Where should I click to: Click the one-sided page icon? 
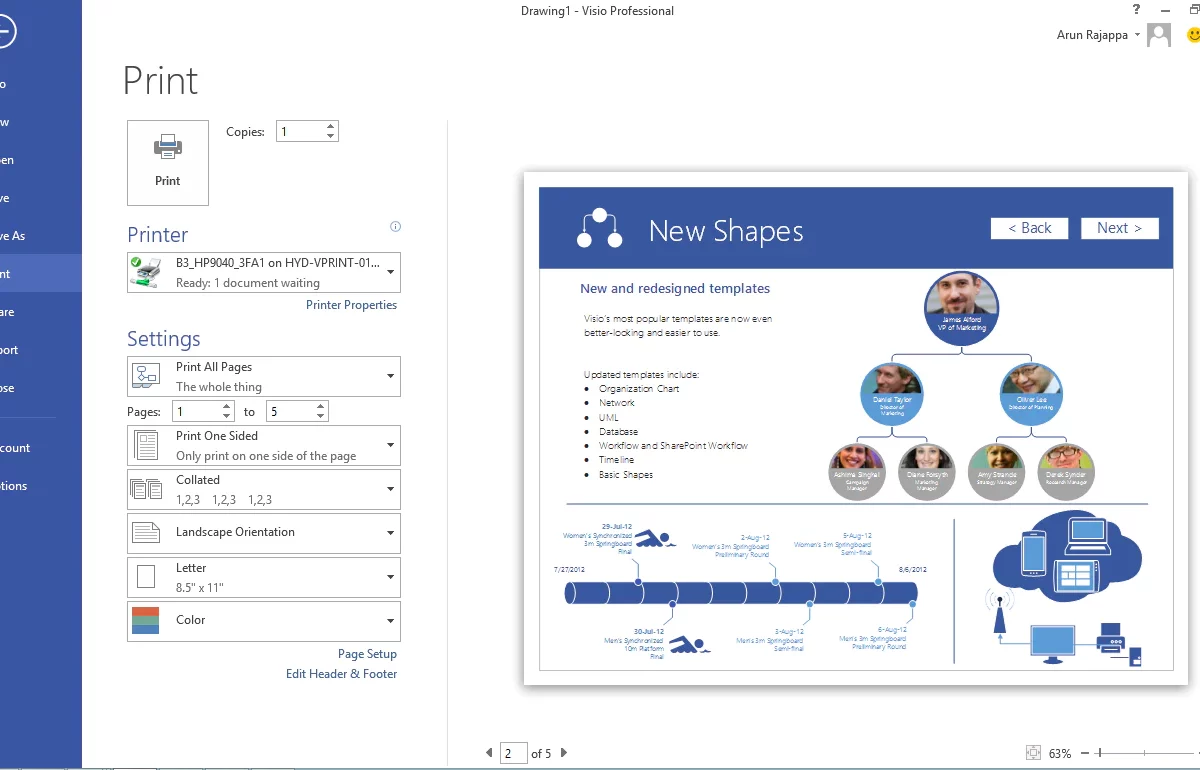pyautogui.click(x=146, y=445)
